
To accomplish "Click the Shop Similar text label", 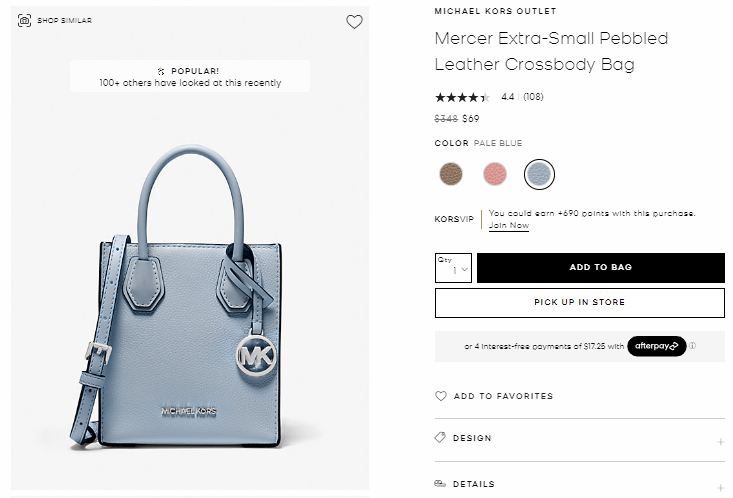I will coord(65,21).
